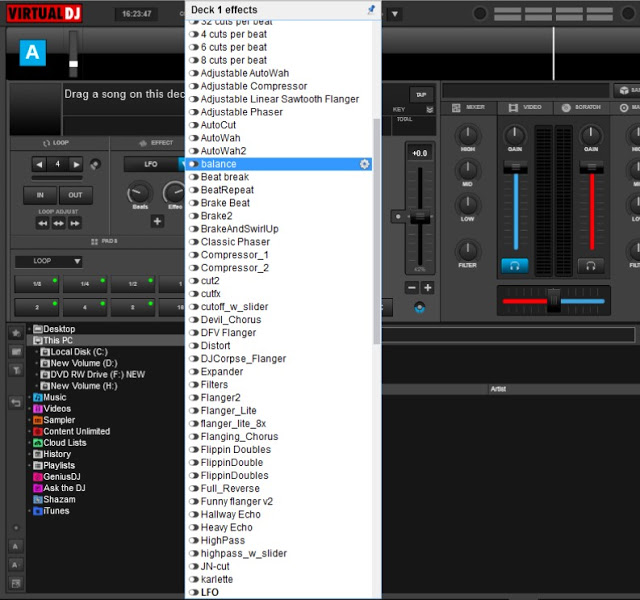Expand the Desktop tree node
This screenshot has height=600, width=640.
click(x=30, y=329)
